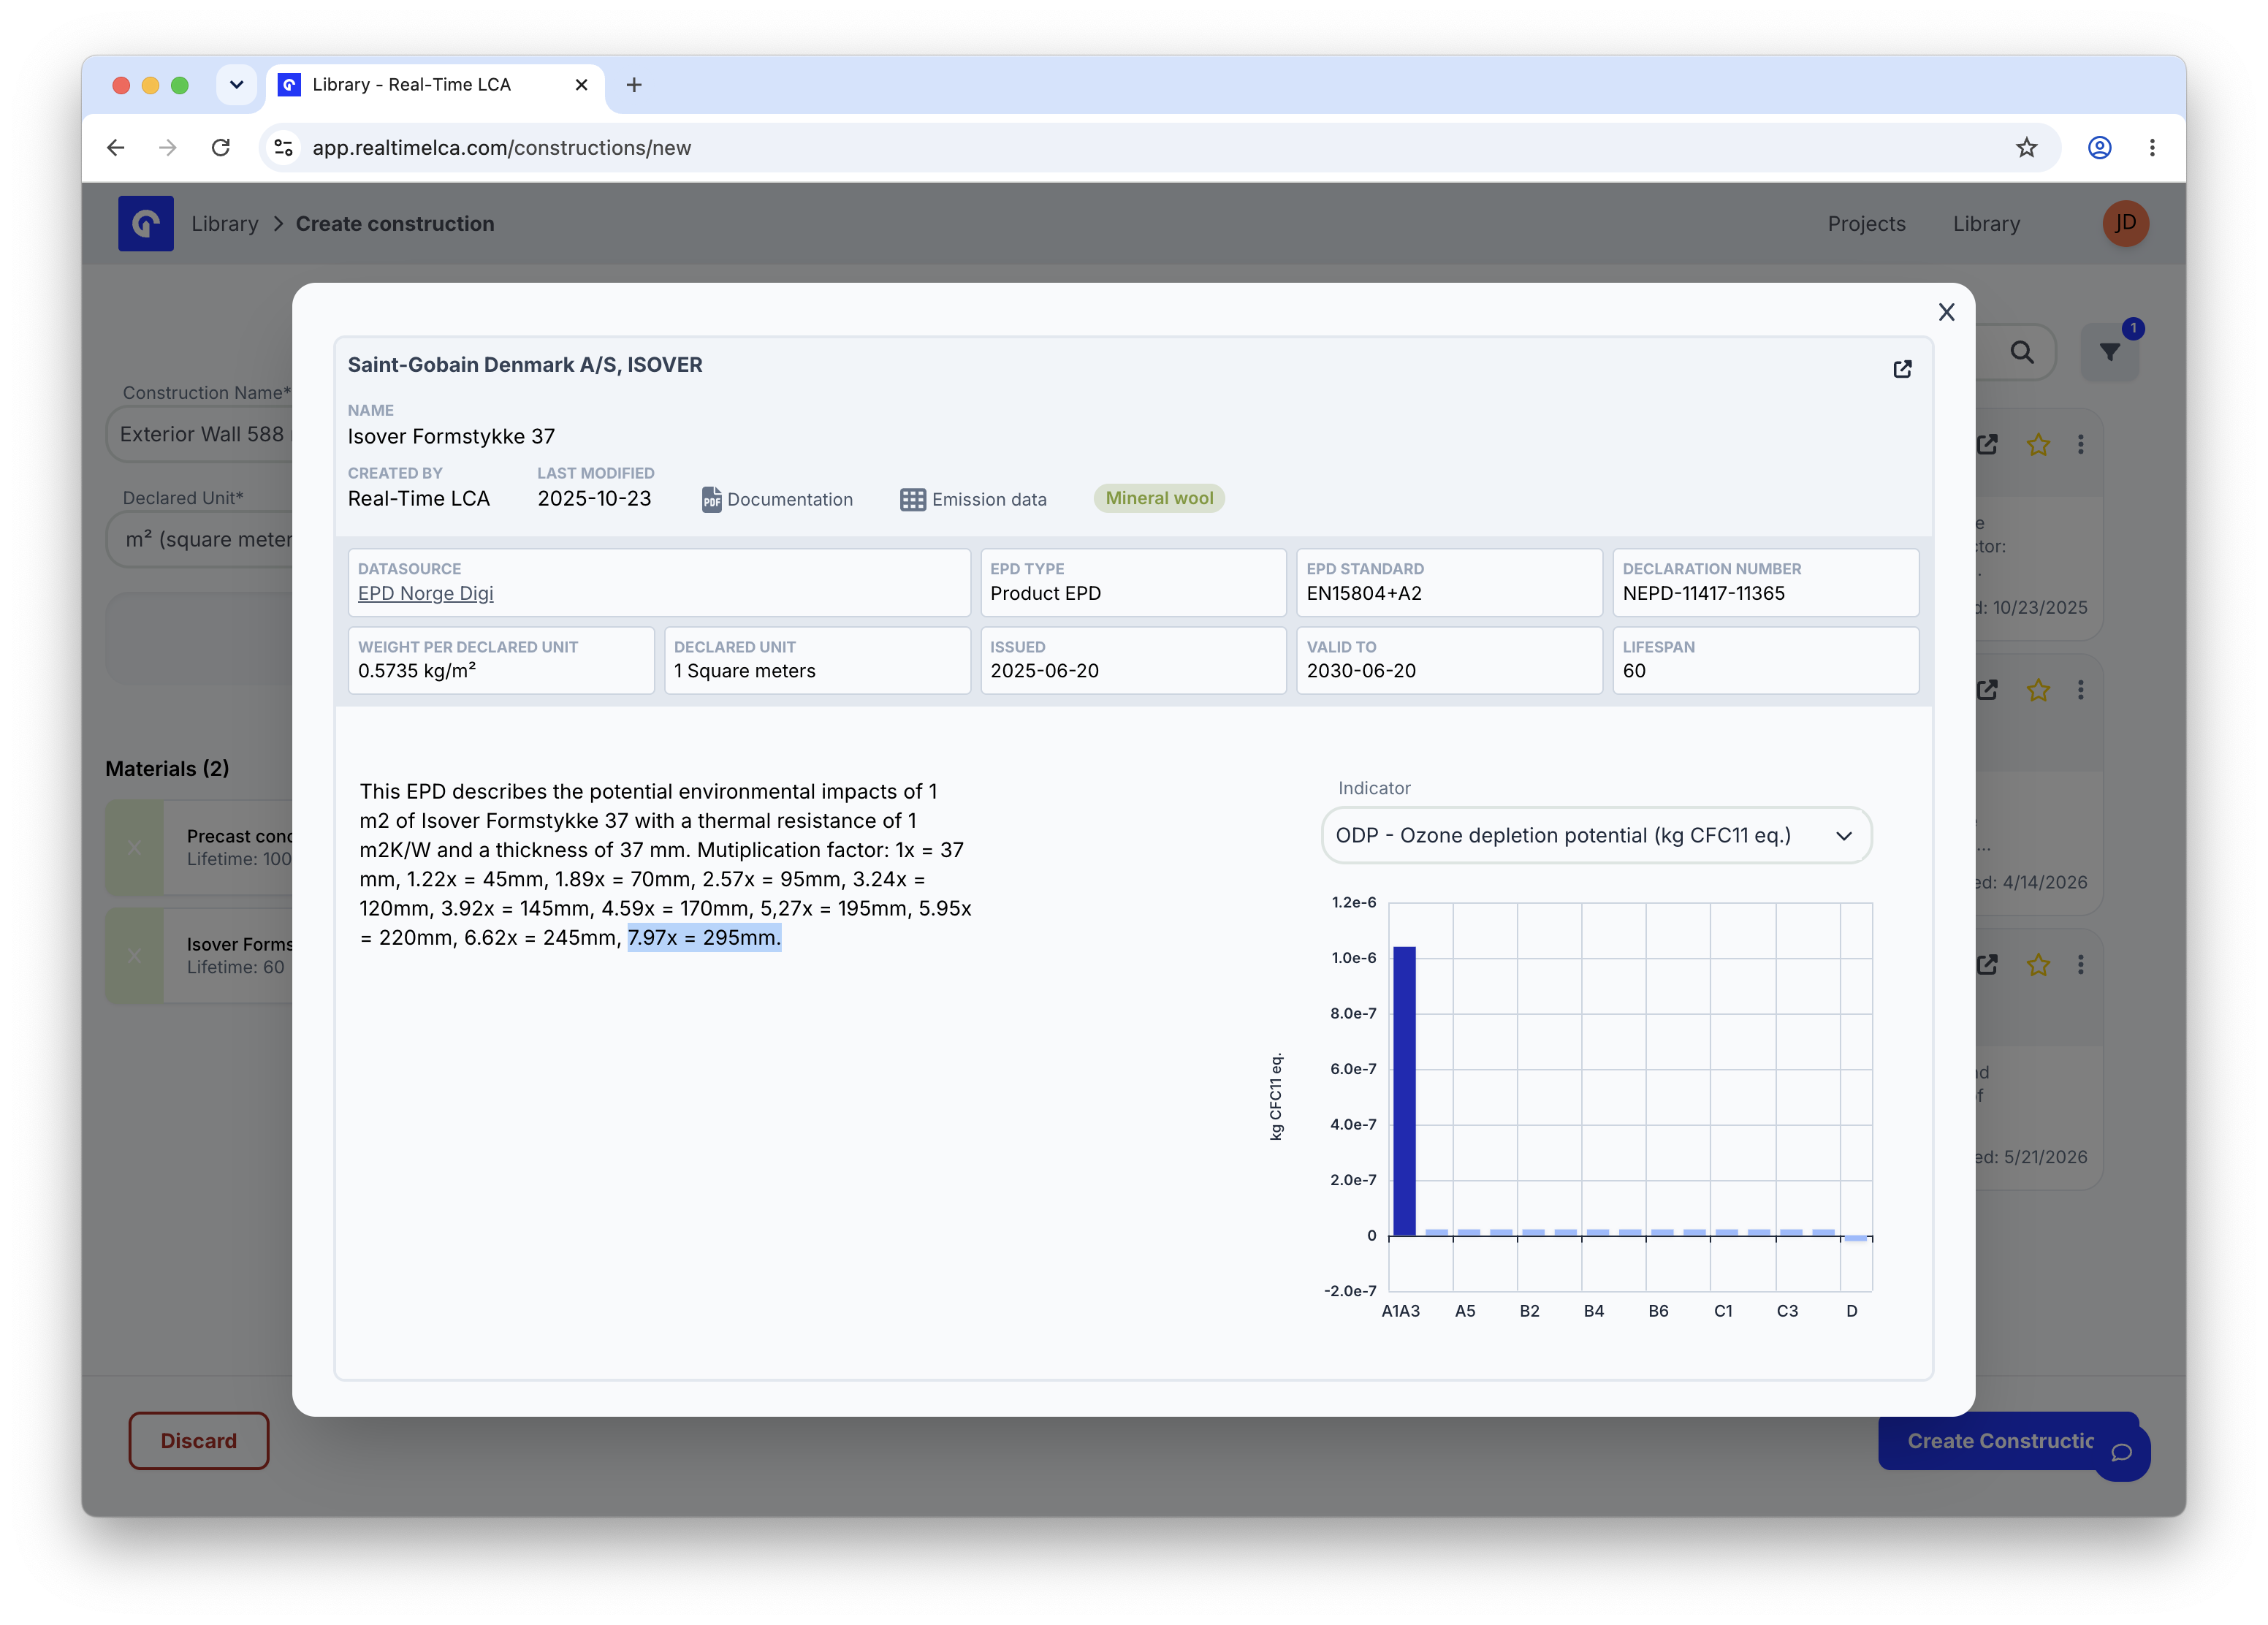Image resolution: width=2268 pixels, height=1625 pixels.
Task: Open the Emission data table
Action: tap(973, 499)
